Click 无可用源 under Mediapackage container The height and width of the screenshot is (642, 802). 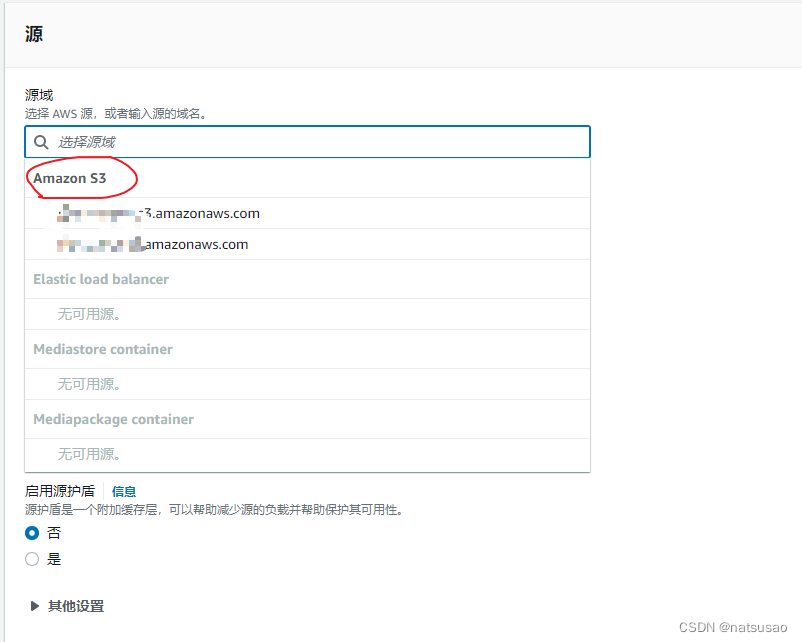(x=89, y=454)
